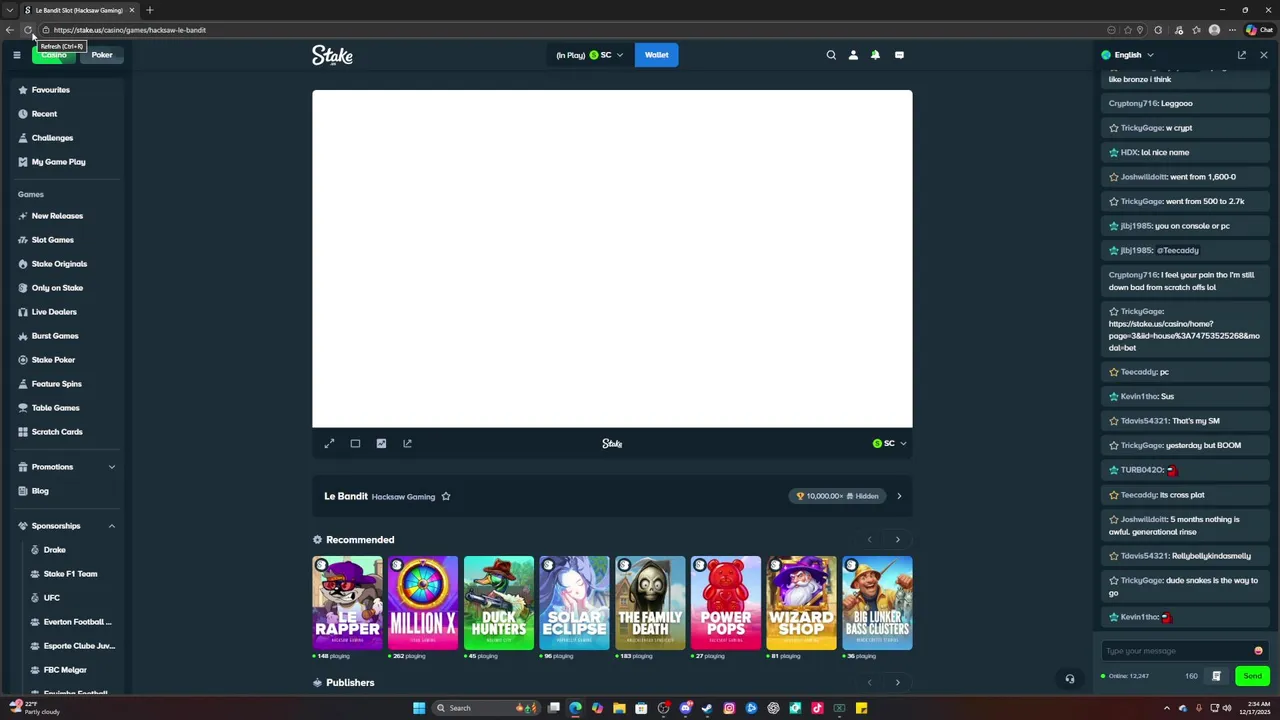Enter fullscreen mode for the game
Viewport: 1280px width, 720px height.
pos(329,443)
